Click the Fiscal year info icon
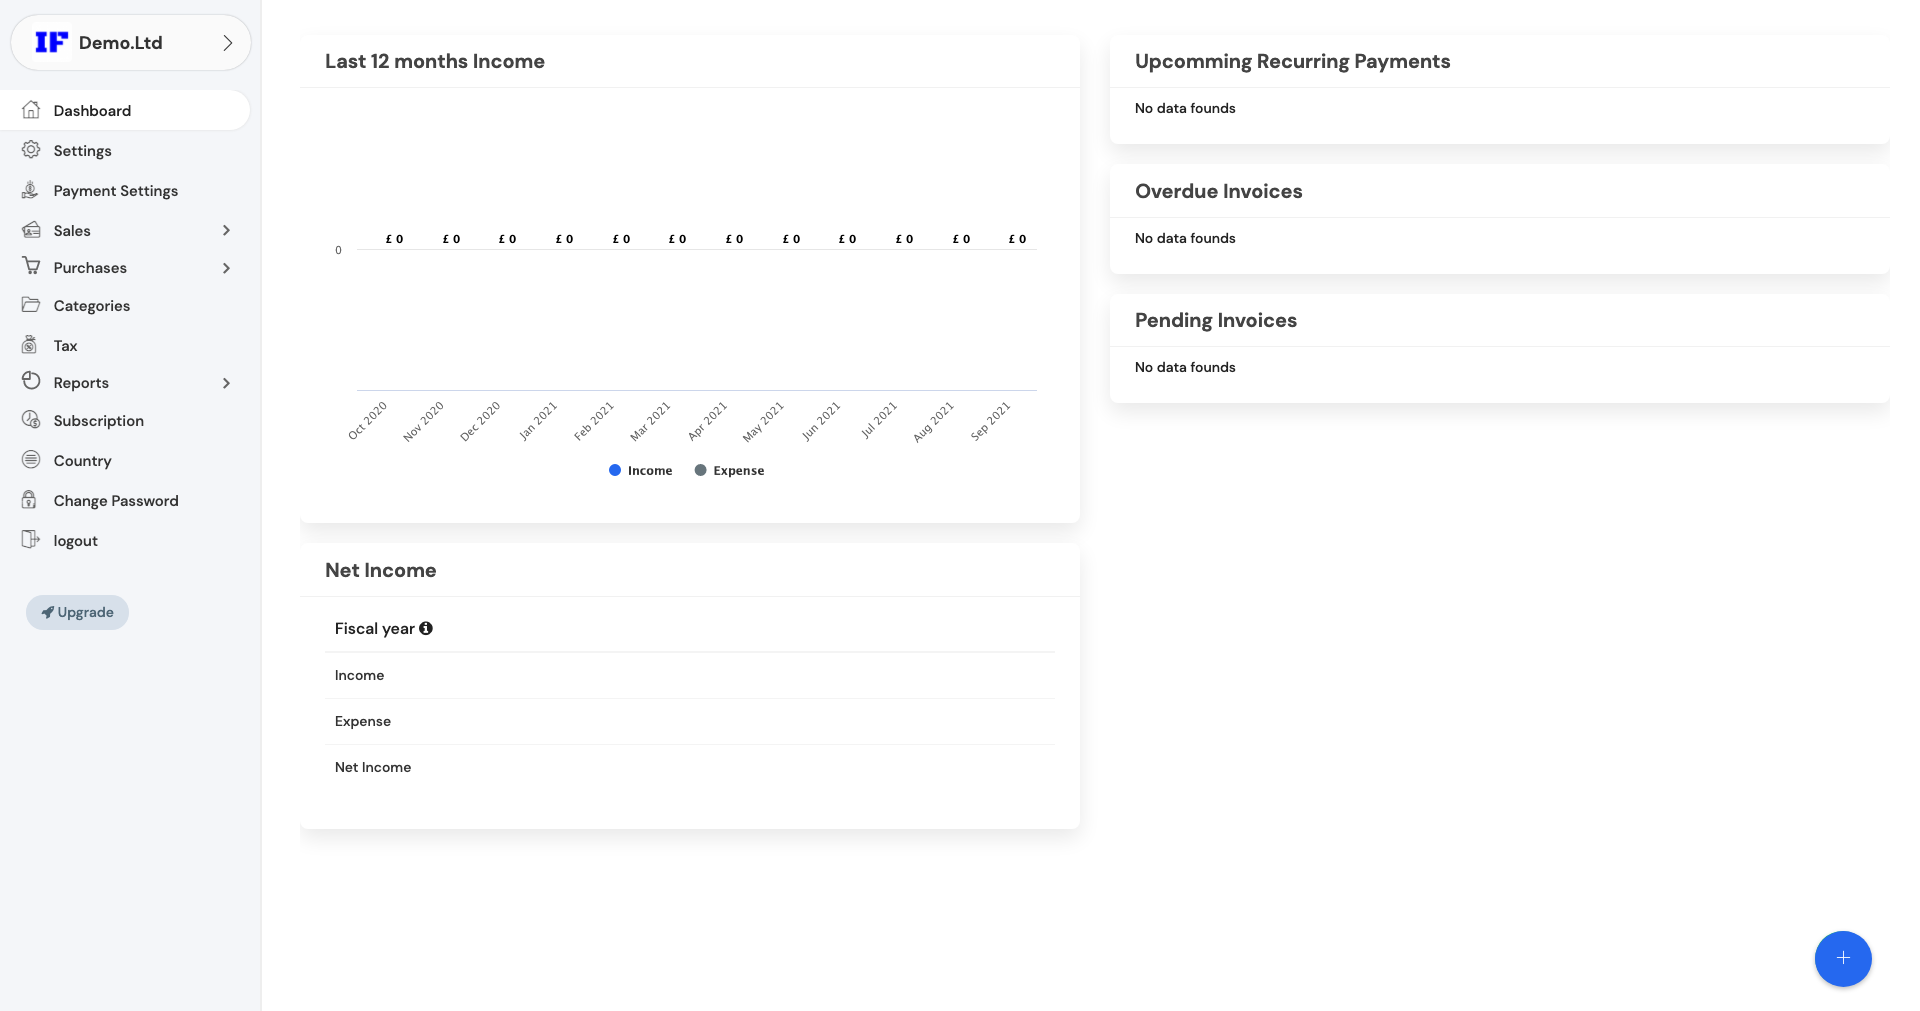The width and height of the screenshot is (1920, 1011). (426, 628)
